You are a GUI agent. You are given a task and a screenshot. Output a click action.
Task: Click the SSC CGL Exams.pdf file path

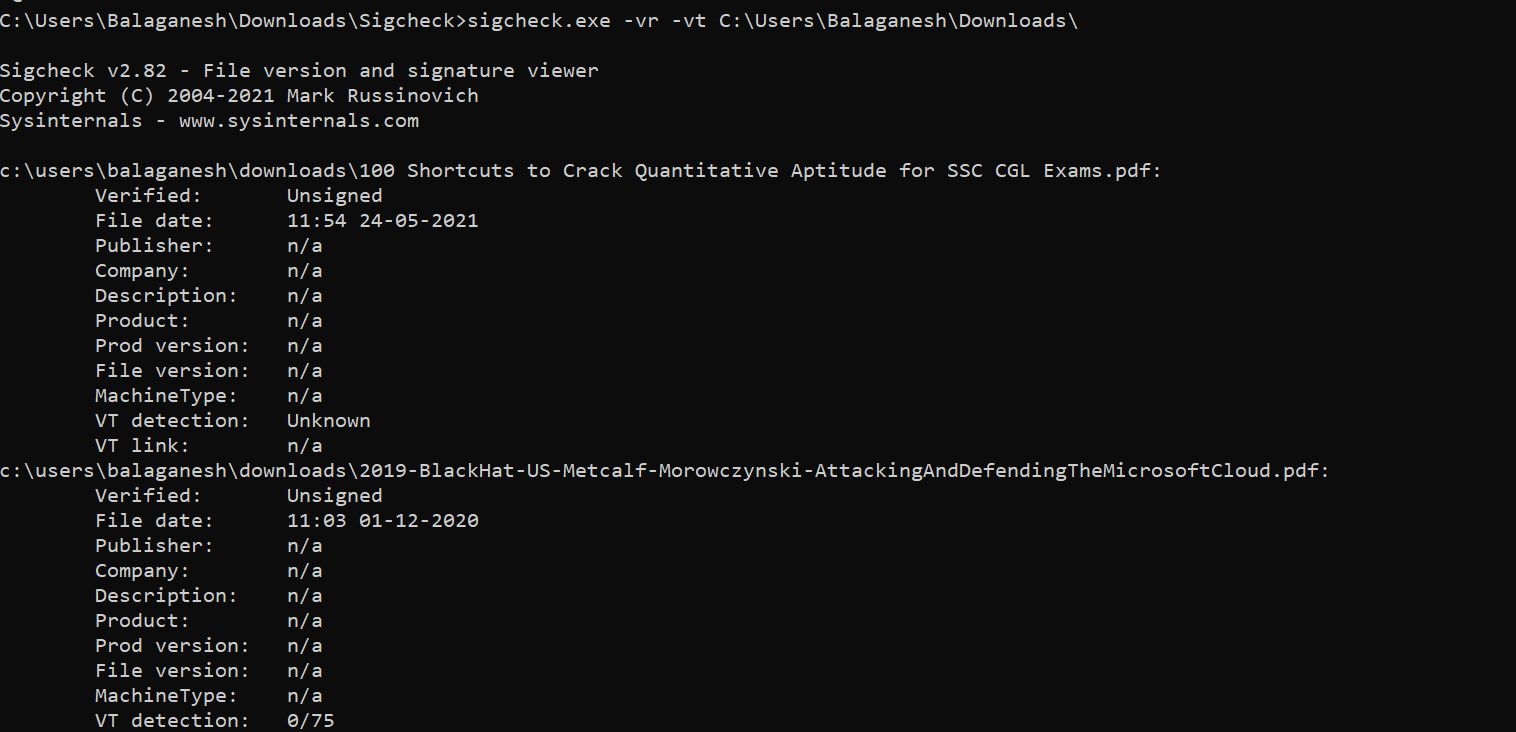[581, 171]
